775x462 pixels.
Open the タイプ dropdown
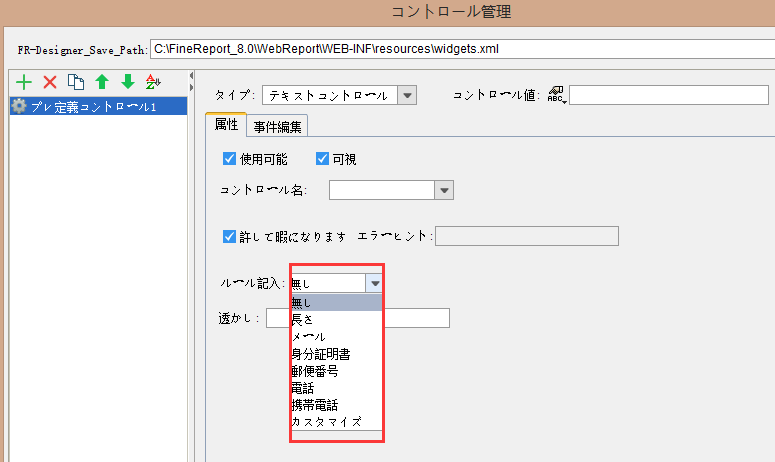pyautogui.click(x=407, y=95)
